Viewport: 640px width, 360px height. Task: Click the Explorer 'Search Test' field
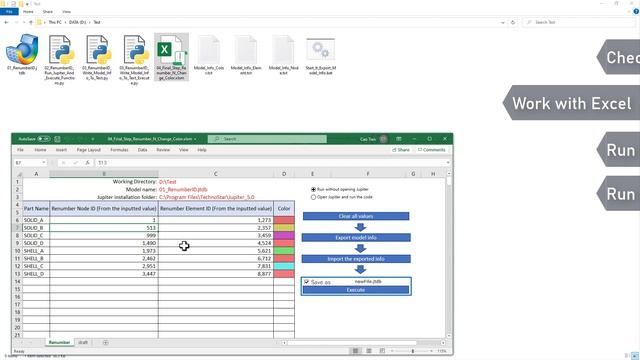click(578, 22)
